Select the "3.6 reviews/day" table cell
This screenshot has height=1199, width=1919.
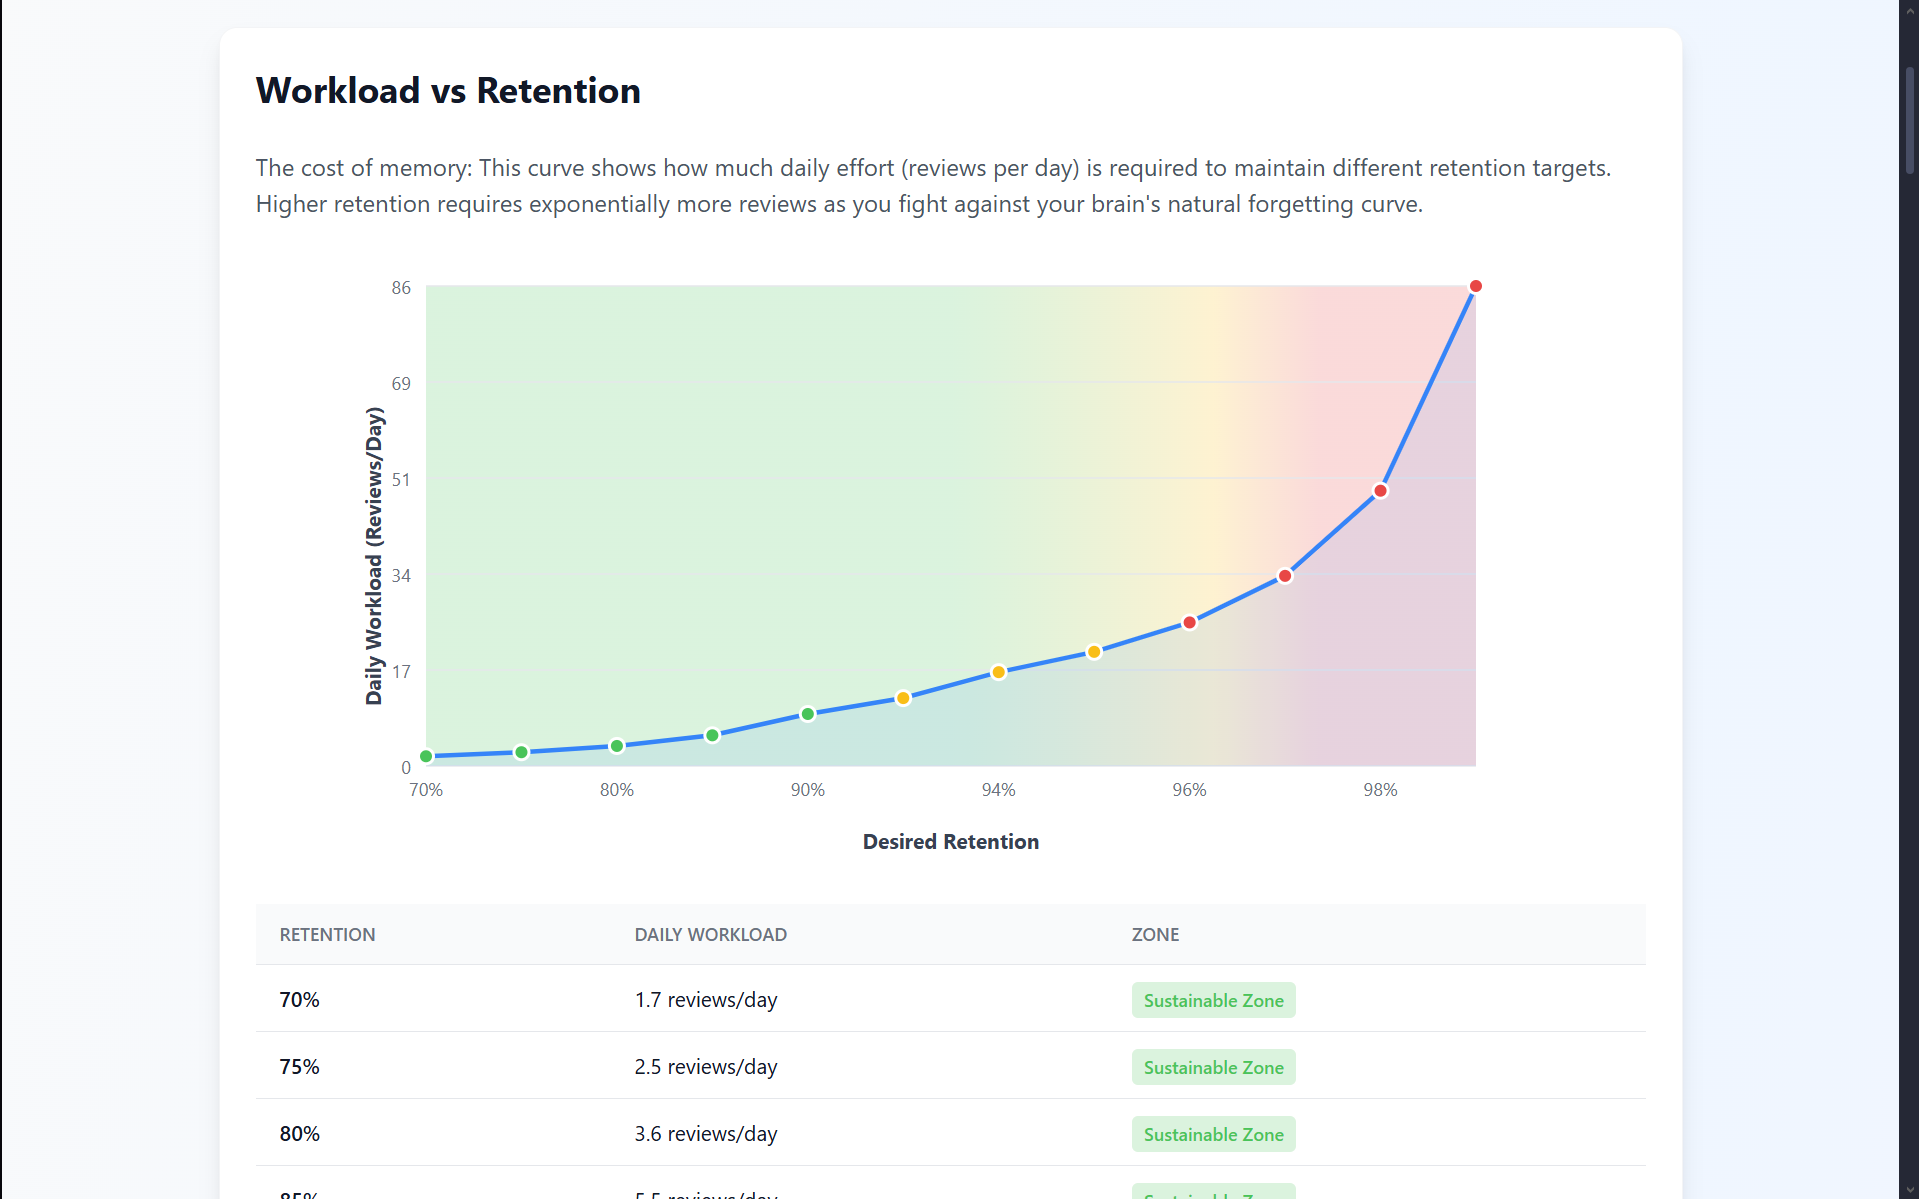click(705, 1134)
